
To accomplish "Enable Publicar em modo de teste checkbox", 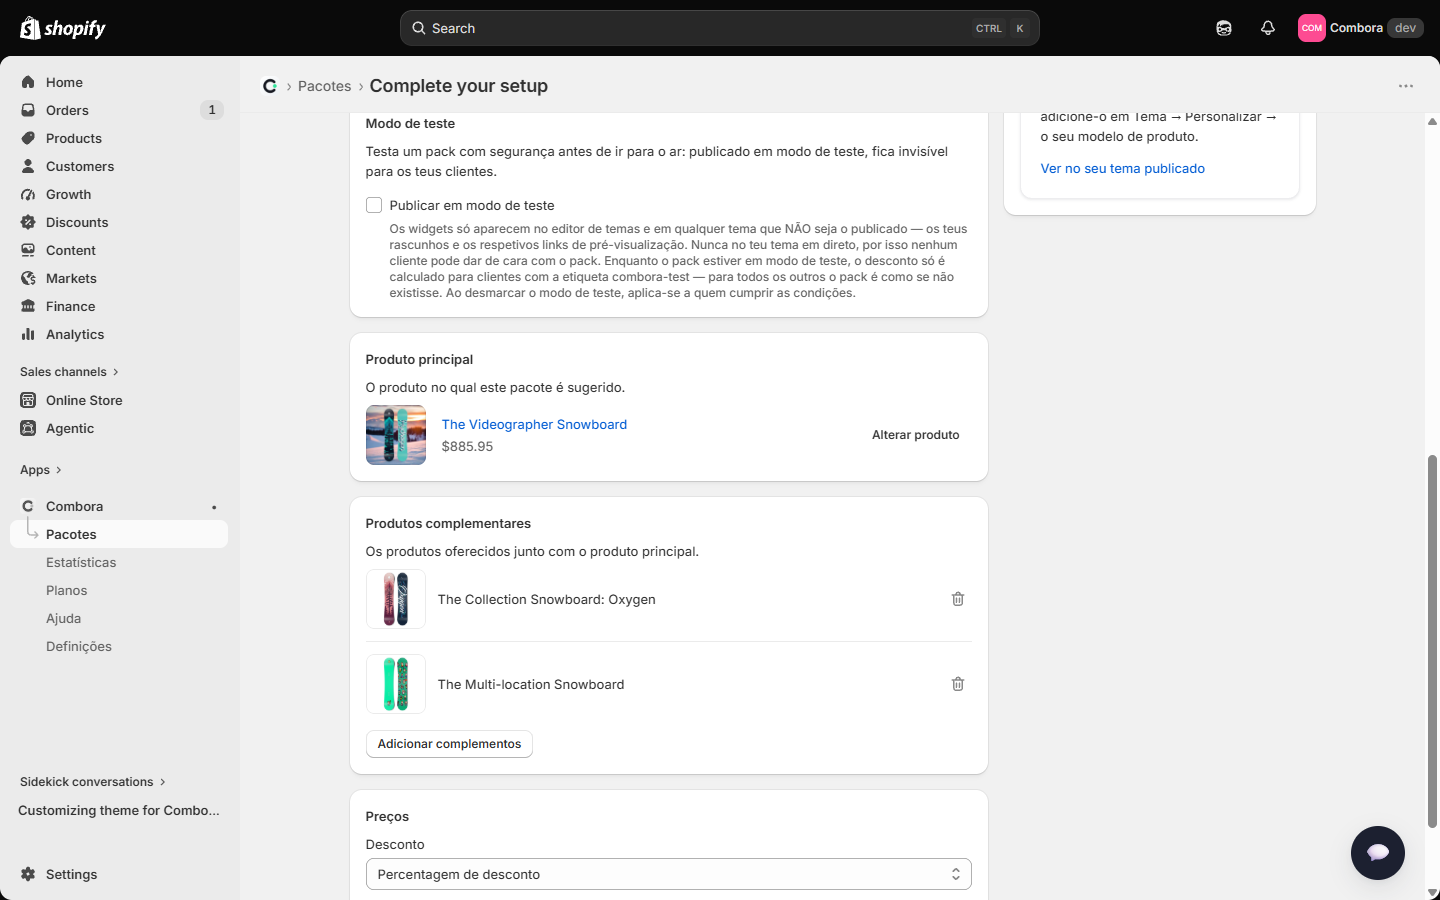I will coord(374,205).
